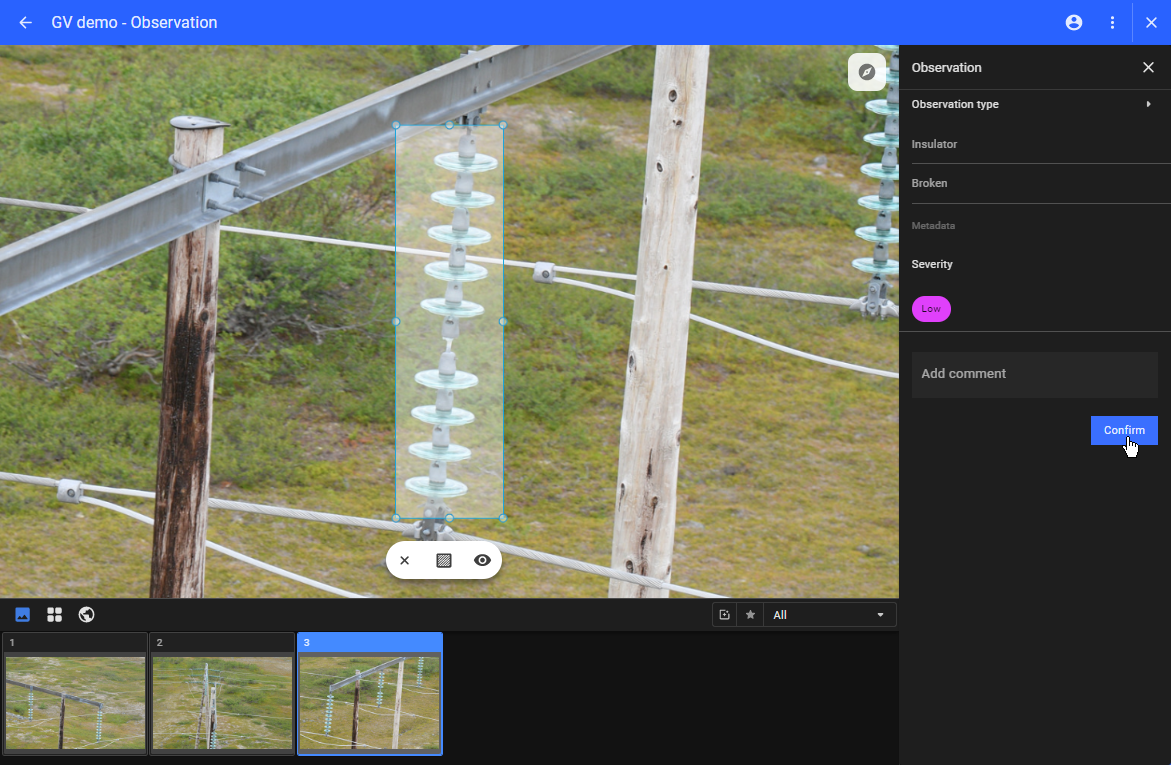This screenshot has width=1171, height=765.
Task: Open thumbnail image 2
Action: (x=222, y=700)
